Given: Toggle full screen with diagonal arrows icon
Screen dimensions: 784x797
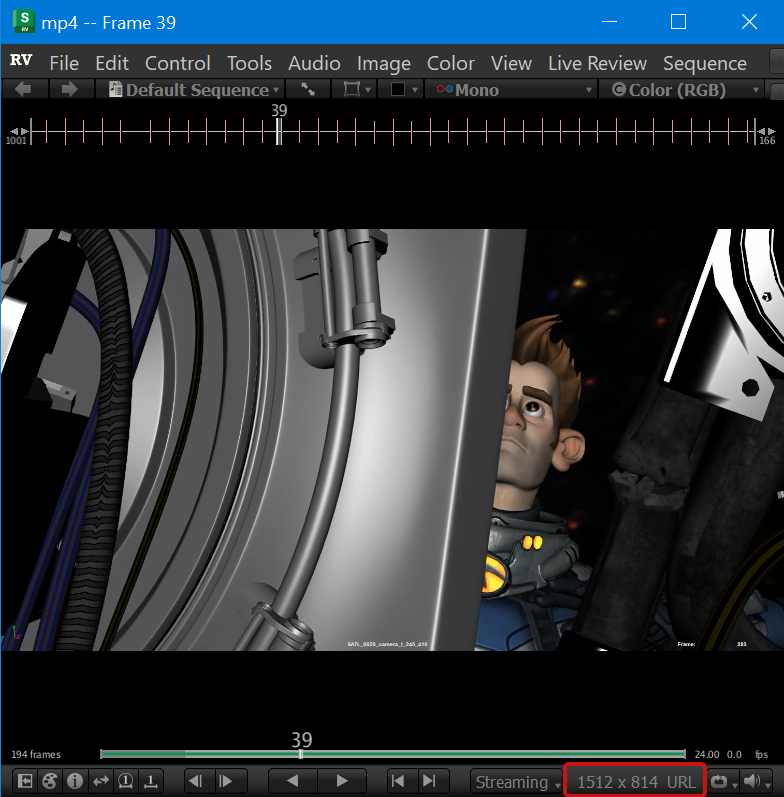Looking at the screenshot, I should click(x=308, y=89).
